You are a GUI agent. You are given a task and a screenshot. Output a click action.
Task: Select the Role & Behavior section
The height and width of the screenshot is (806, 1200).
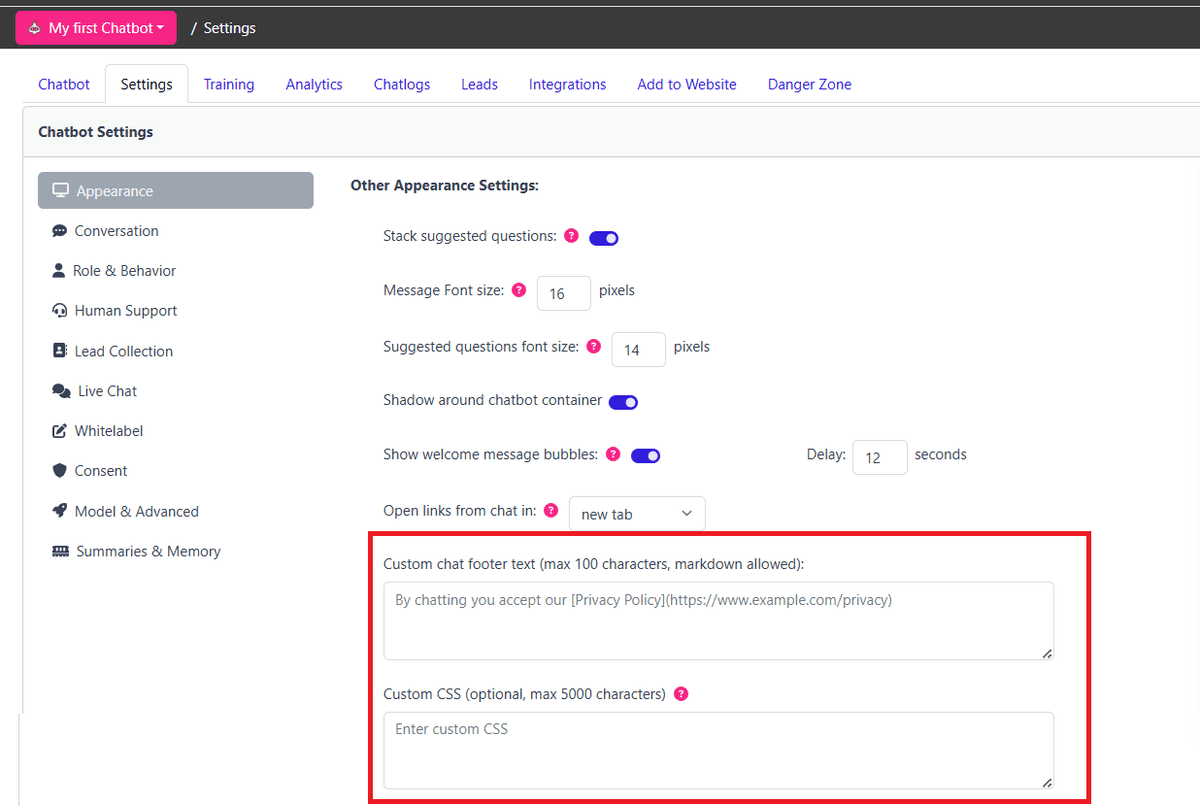pos(124,270)
